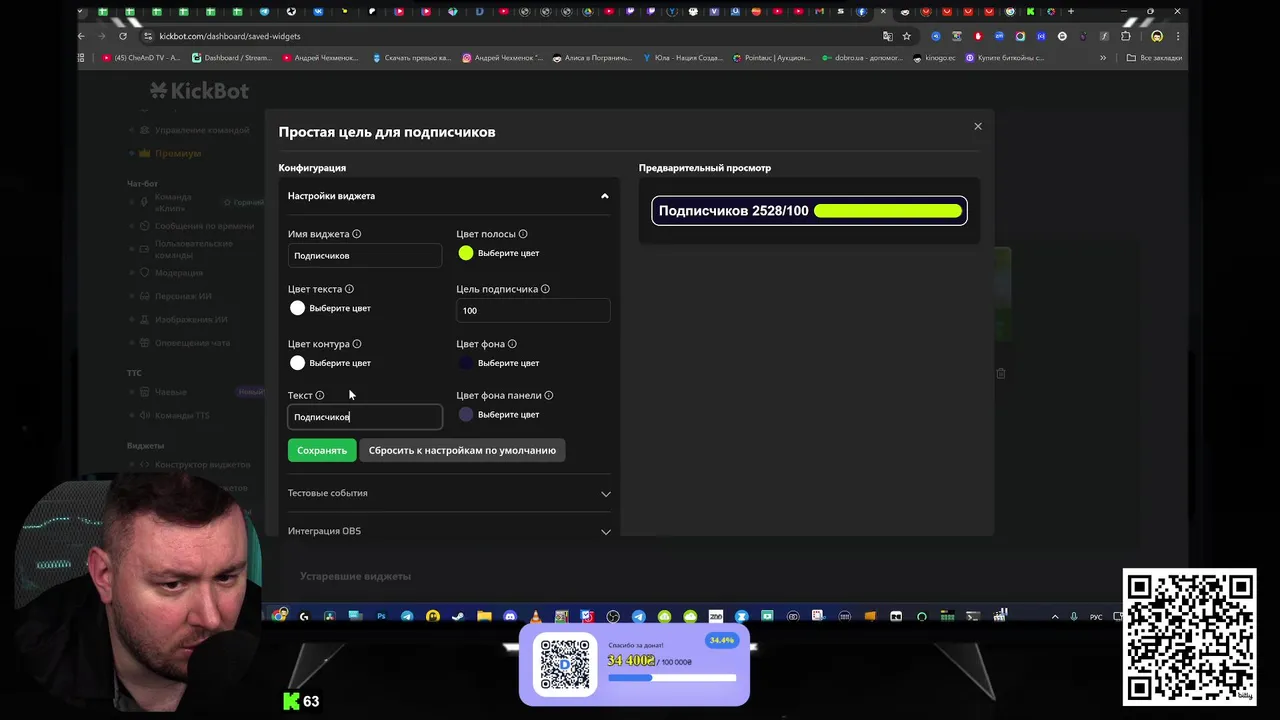Focus the Цель подписчика field showing 100
1280x720 pixels.
533,310
